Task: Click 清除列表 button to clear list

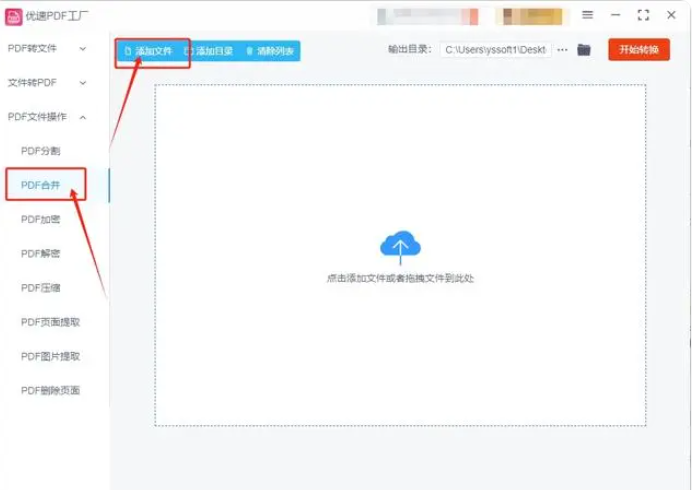Action: [x=270, y=51]
